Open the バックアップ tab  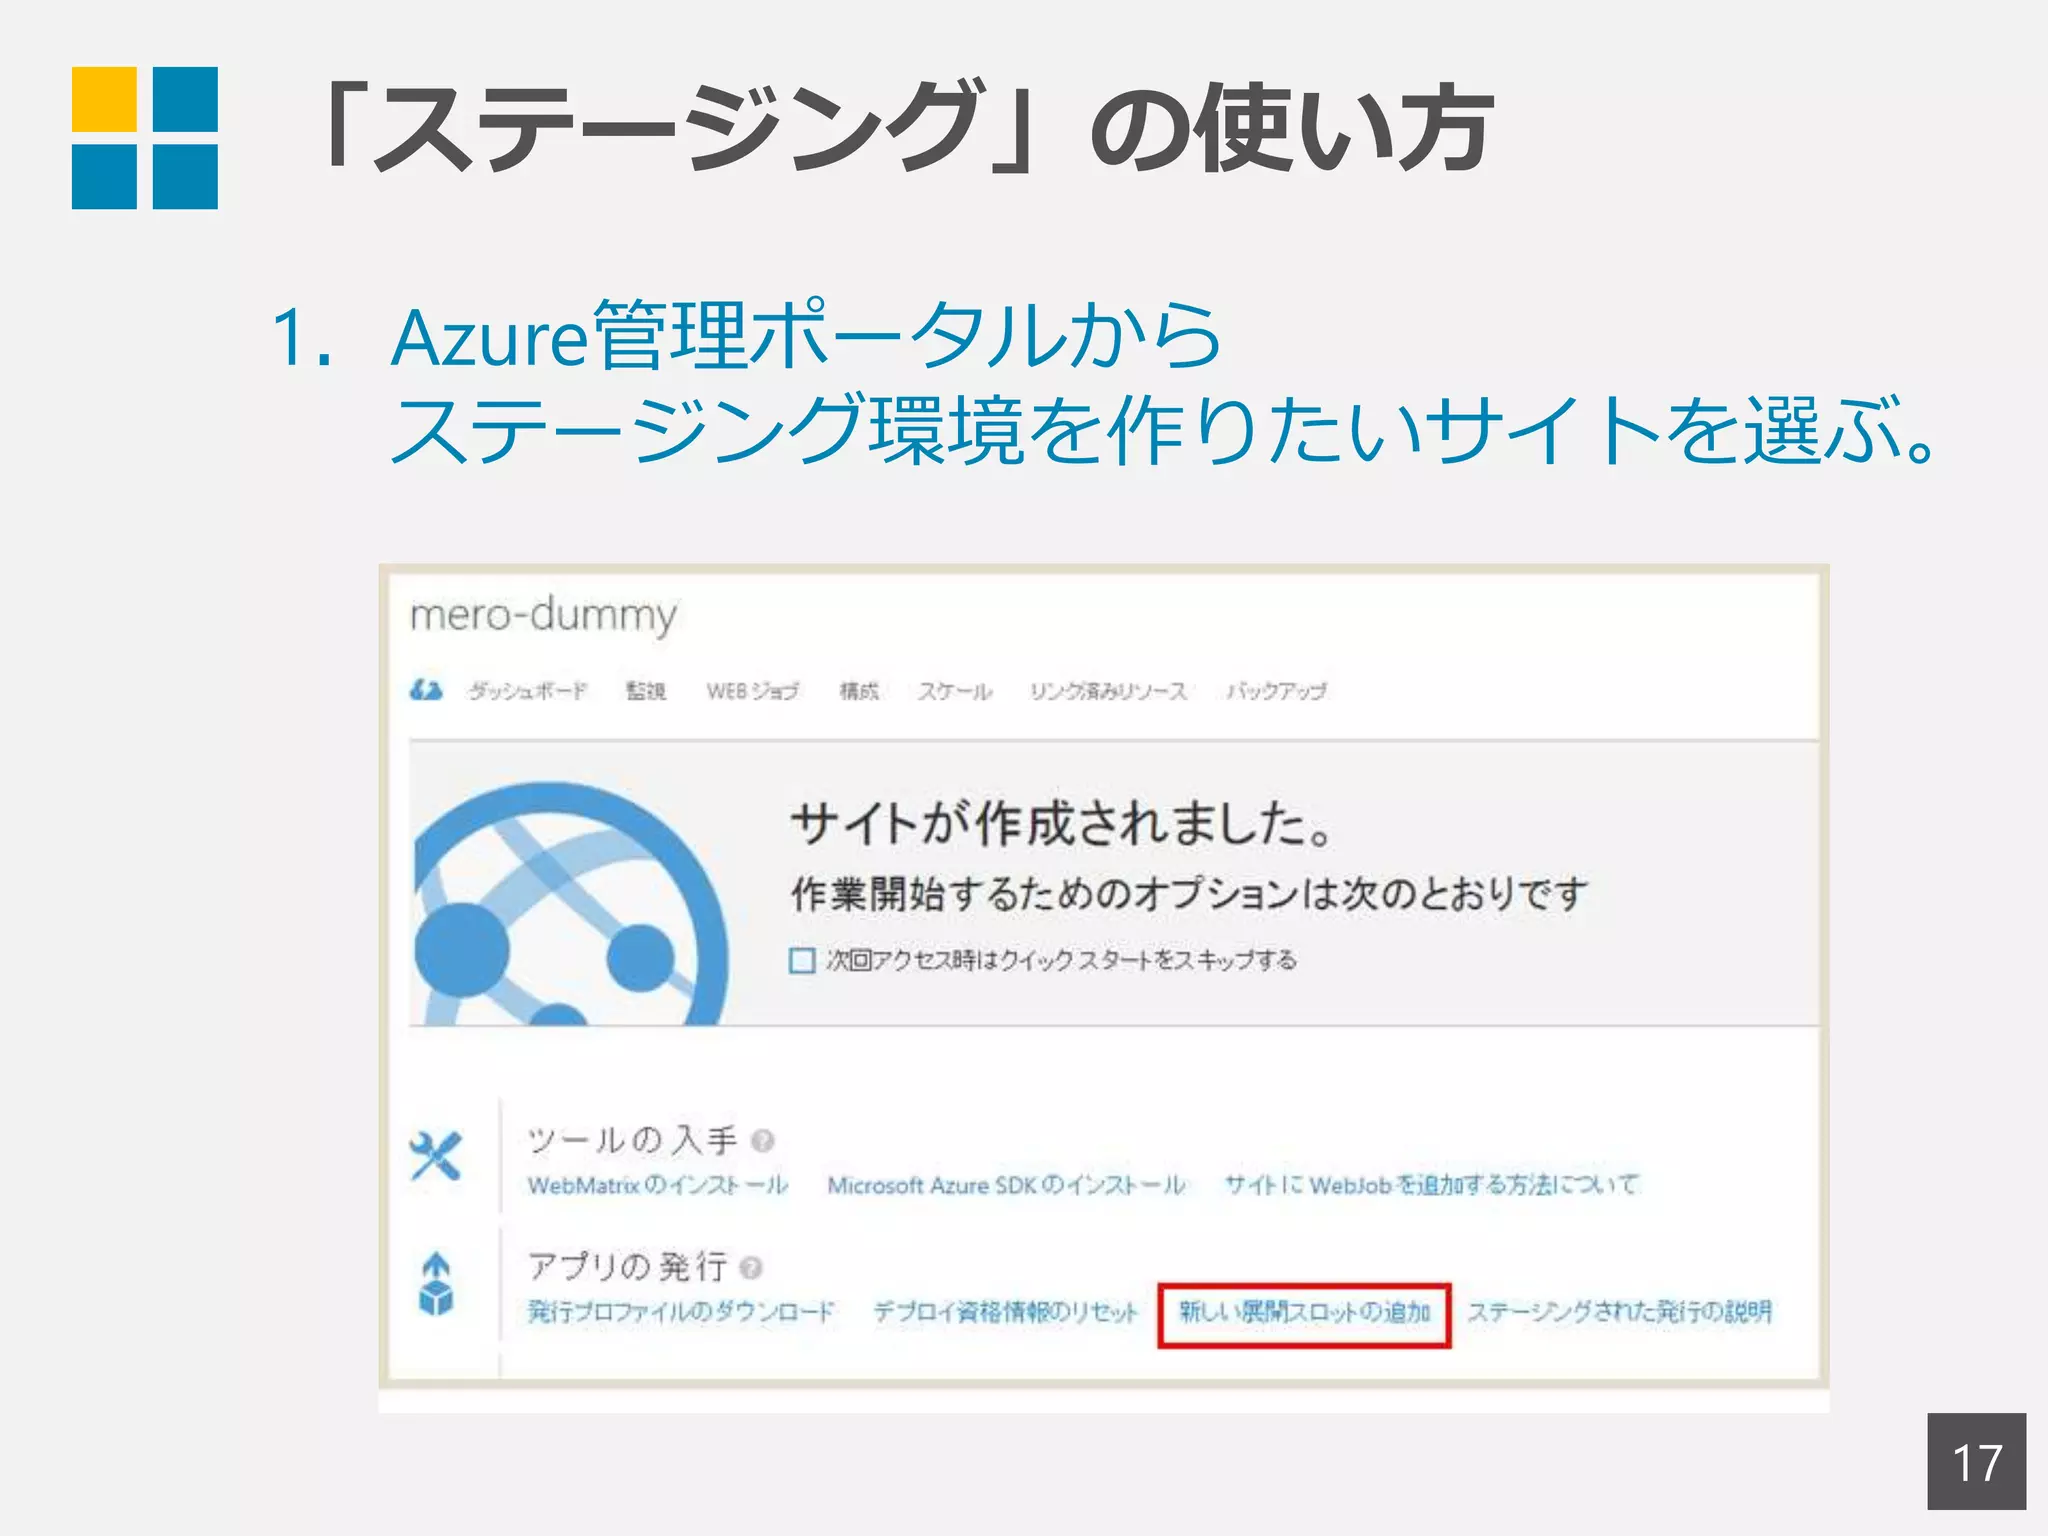[x=1277, y=691]
